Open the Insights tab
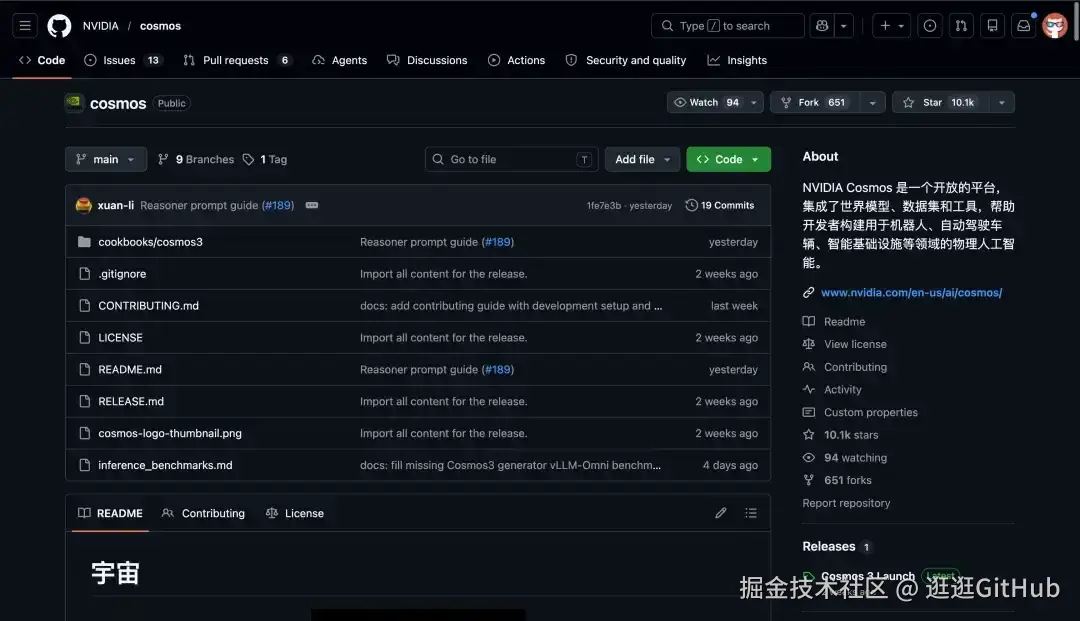1080x621 pixels. 737,61
